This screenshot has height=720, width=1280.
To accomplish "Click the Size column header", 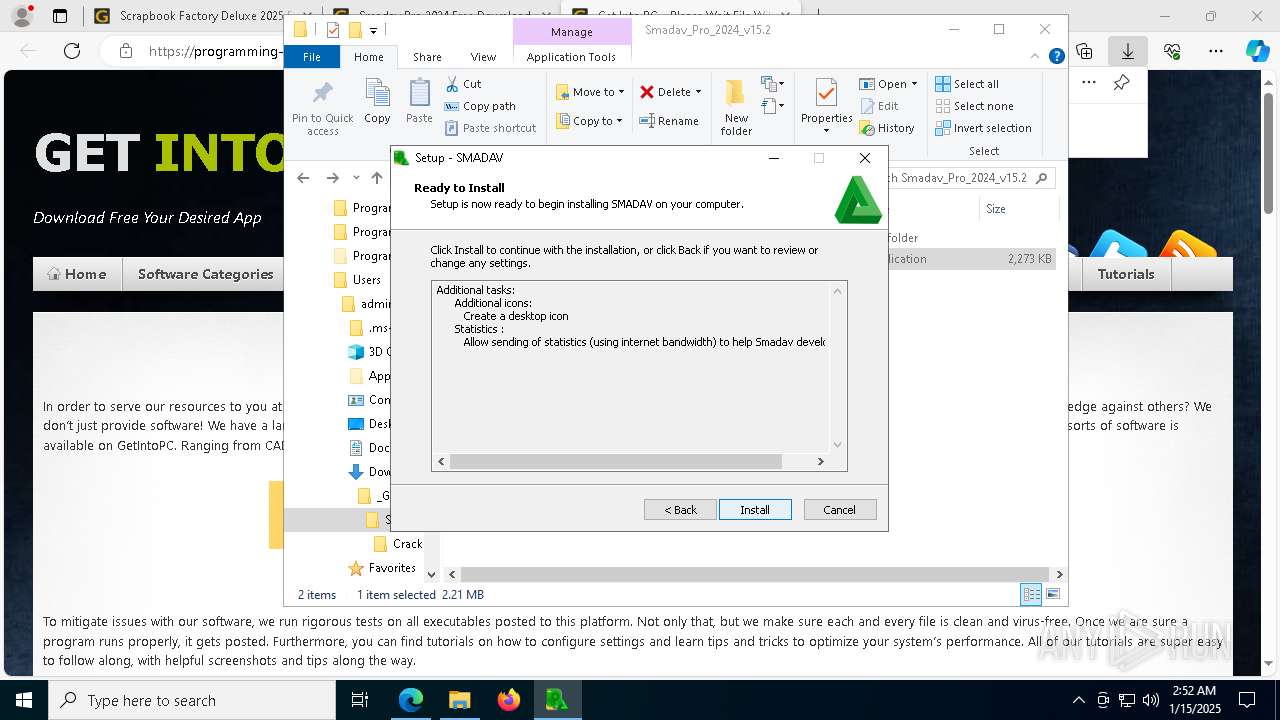I will click(x=1017, y=209).
